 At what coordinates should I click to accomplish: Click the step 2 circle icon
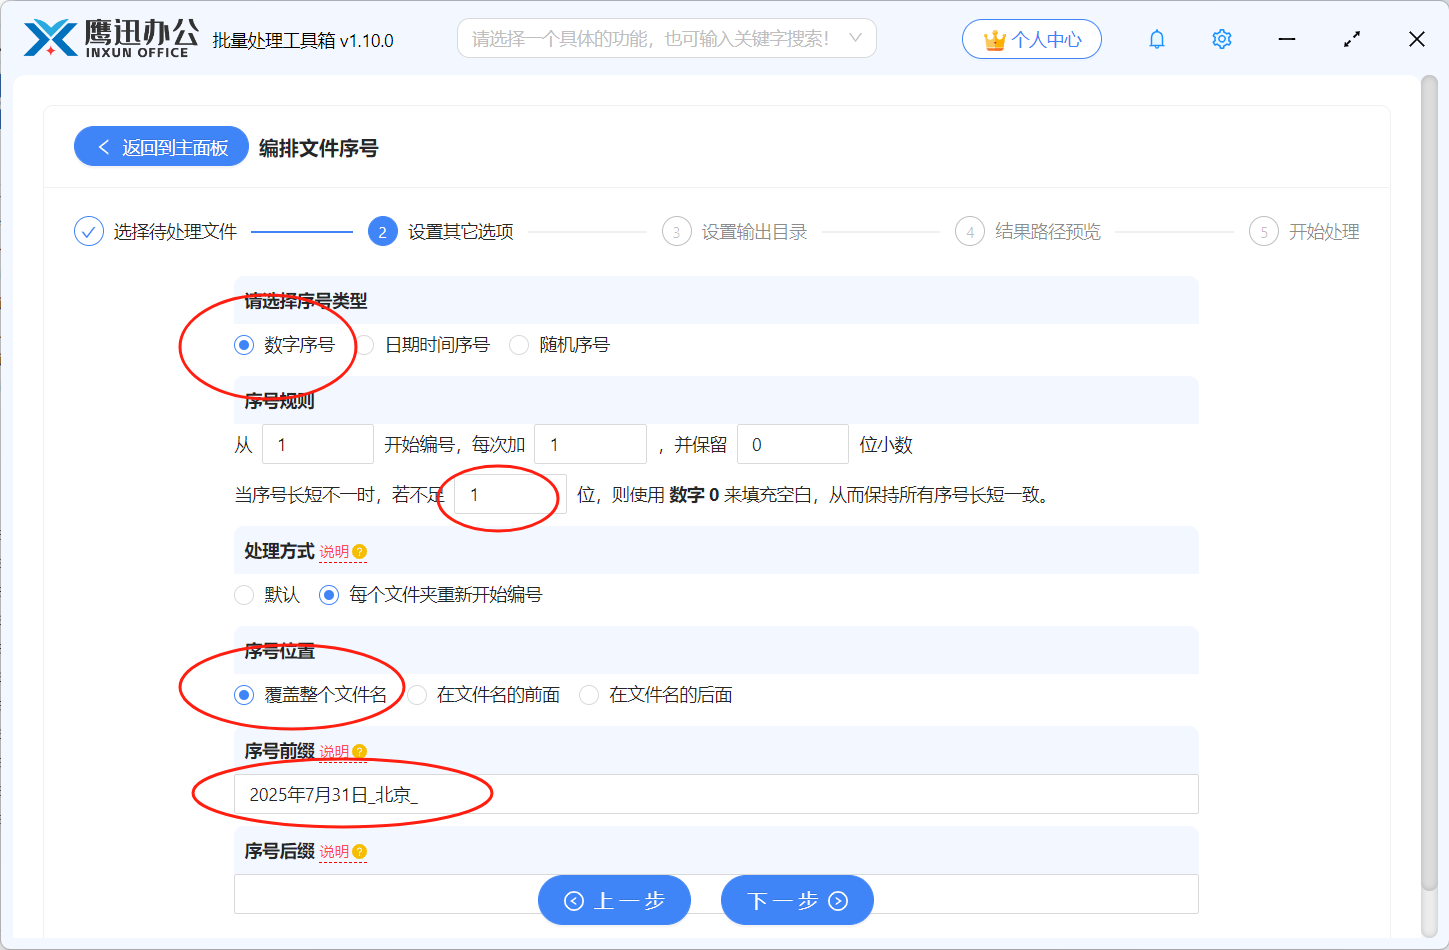tap(382, 232)
